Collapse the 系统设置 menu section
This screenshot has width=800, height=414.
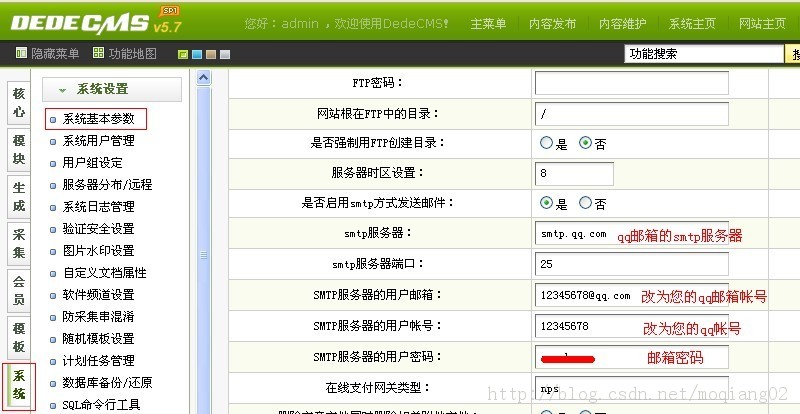tap(112, 89)
